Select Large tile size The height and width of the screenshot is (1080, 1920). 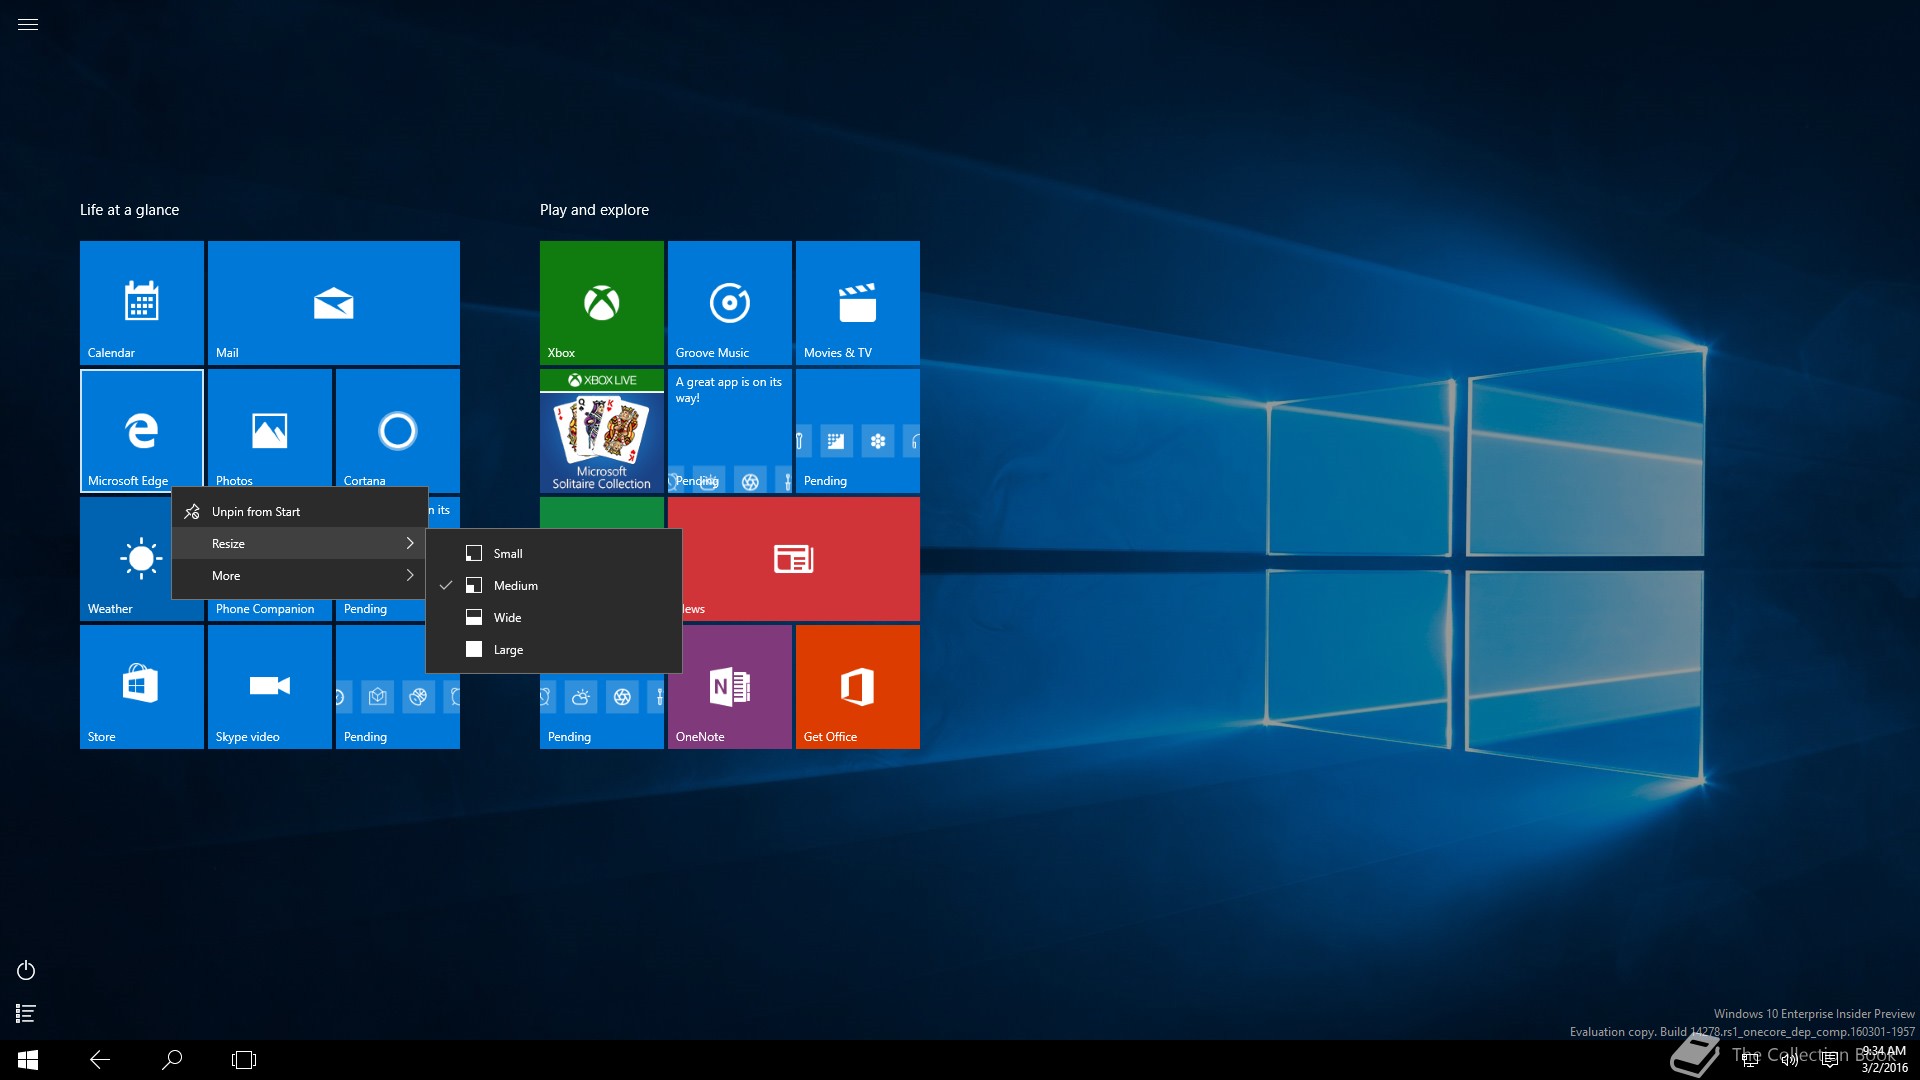coord(554,649)
